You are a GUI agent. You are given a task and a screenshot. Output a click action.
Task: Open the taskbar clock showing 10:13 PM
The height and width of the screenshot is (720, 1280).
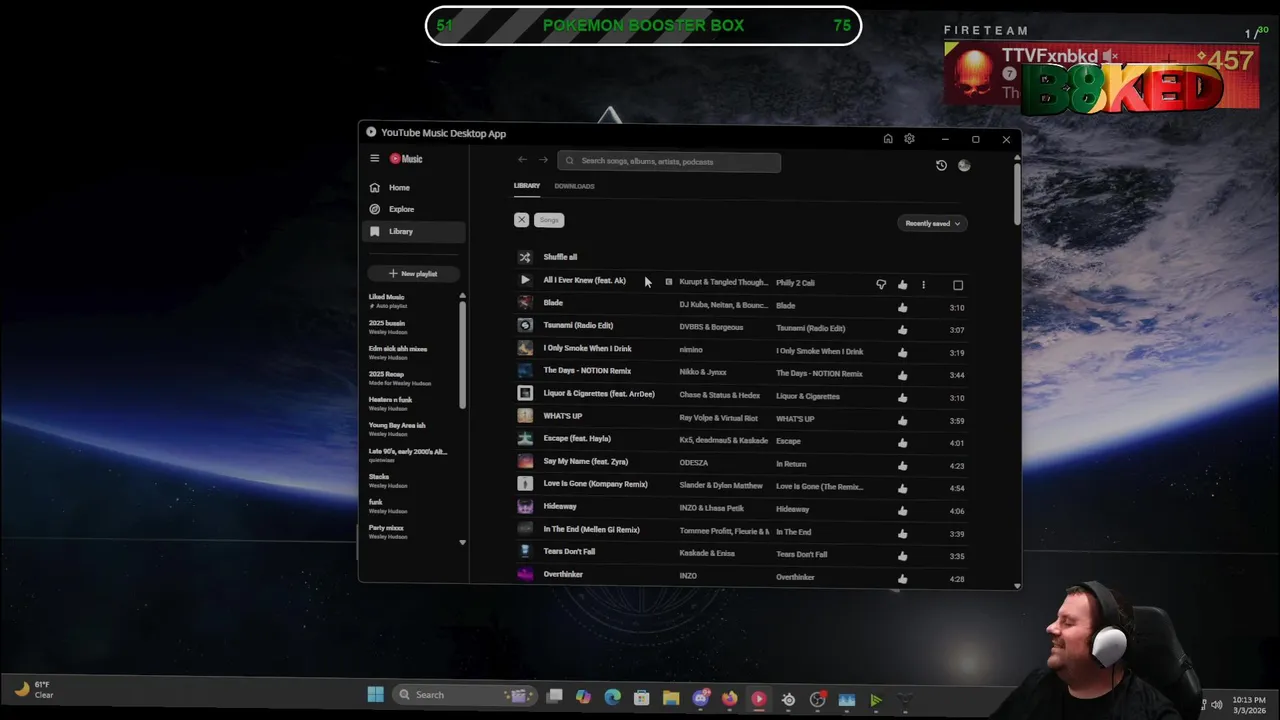click(1249, 704)
